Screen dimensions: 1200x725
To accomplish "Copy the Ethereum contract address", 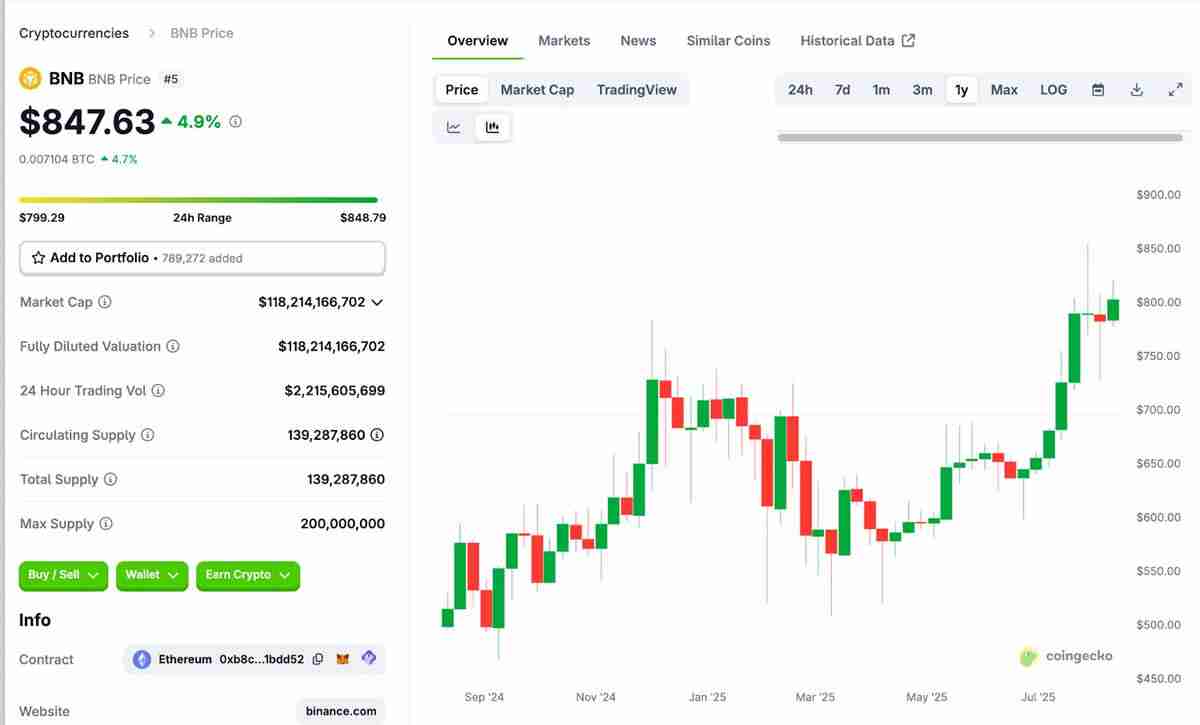I will click(x=318, y=659).
